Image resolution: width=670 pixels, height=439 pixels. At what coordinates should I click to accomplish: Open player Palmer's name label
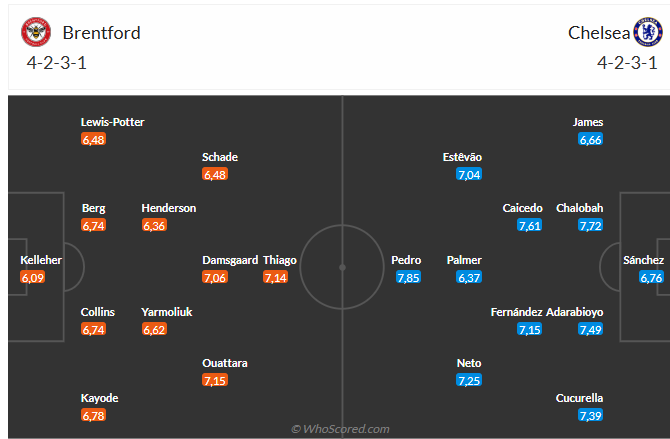click(x=464, y=260)
